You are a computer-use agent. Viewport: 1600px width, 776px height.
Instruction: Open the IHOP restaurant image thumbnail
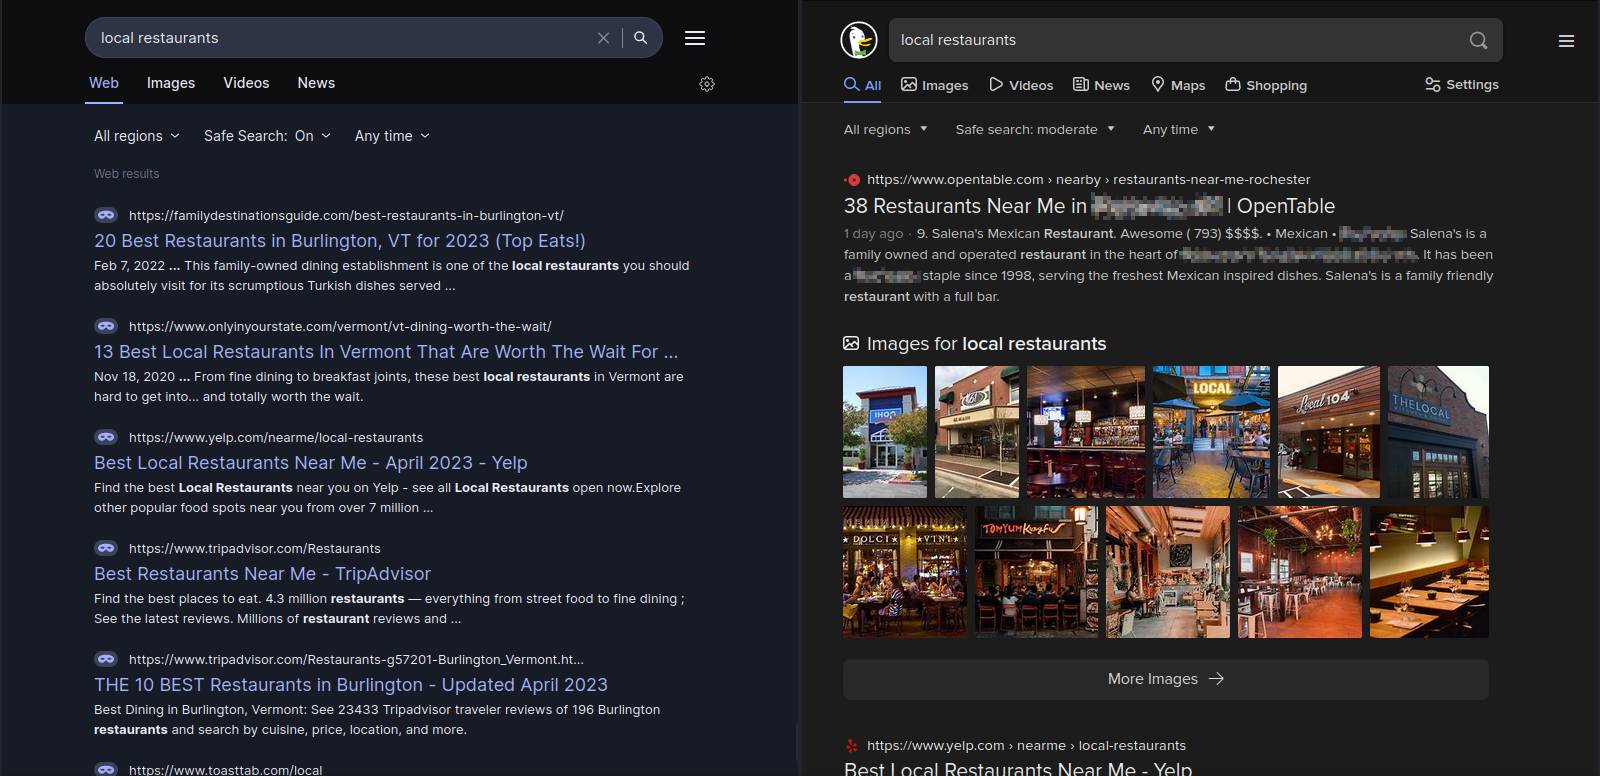pos(885,432)
